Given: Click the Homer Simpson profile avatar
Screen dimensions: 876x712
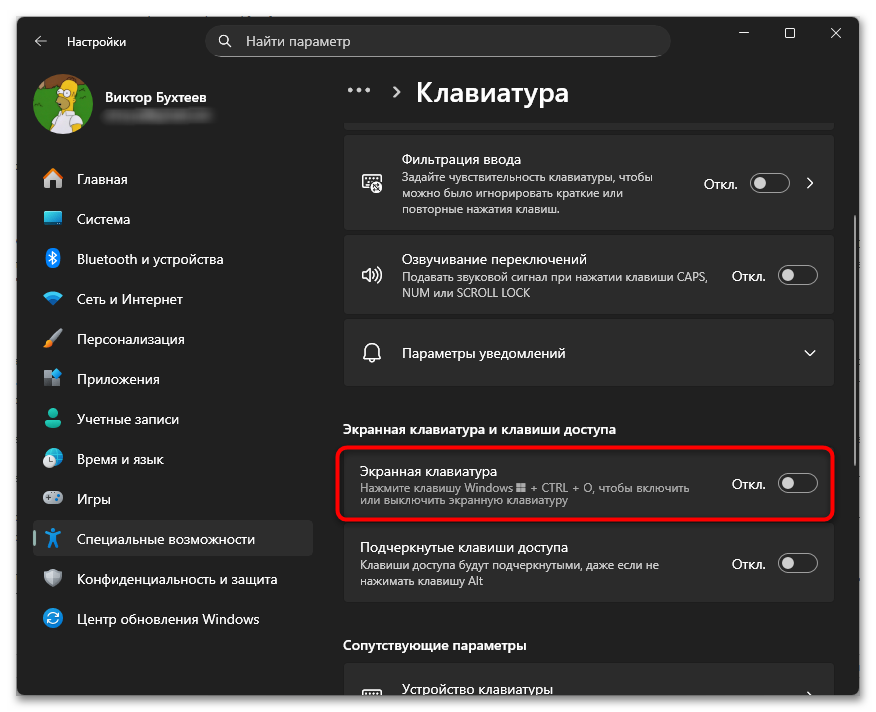Looking at the screenshot, I should tap(63, 104).
